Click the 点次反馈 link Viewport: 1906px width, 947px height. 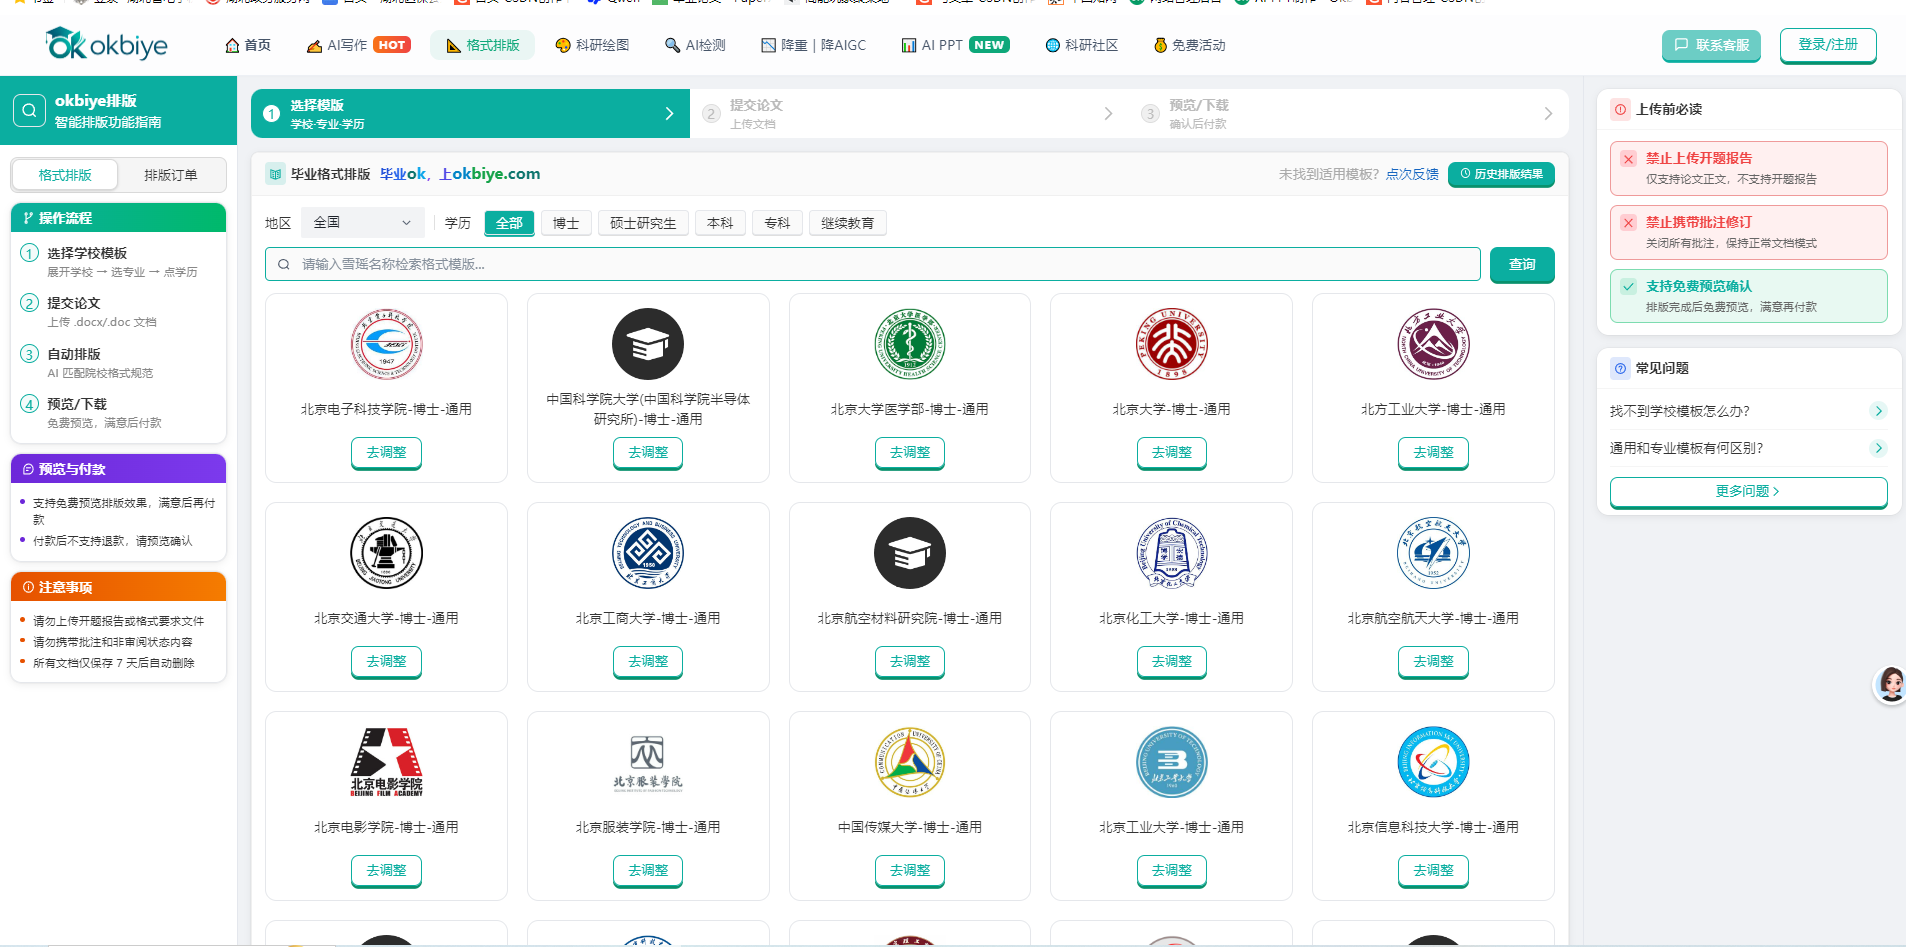click(x=1412, y=174)
